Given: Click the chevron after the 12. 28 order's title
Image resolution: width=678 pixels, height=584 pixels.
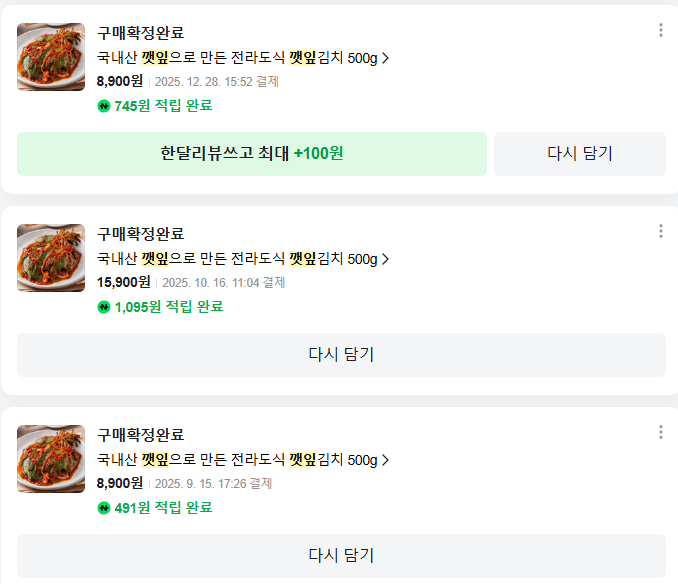Looking at the screenshot, I should (x=386, y=58).
